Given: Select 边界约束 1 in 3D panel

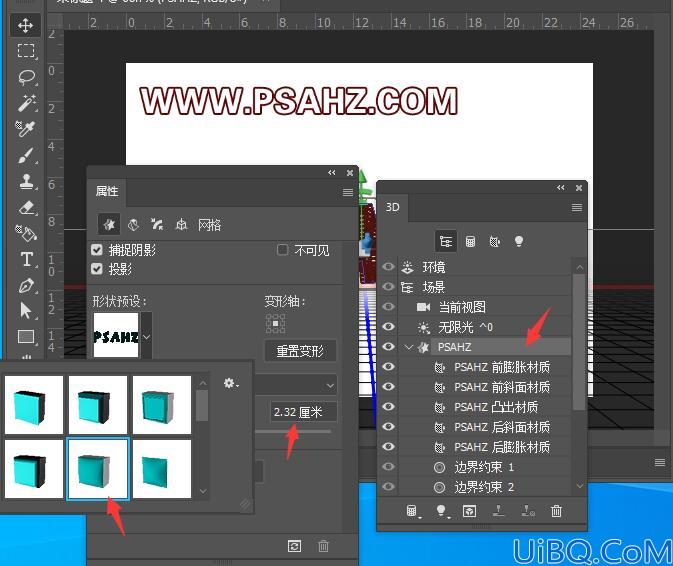Looking at the screenshot, I should 485,466.
